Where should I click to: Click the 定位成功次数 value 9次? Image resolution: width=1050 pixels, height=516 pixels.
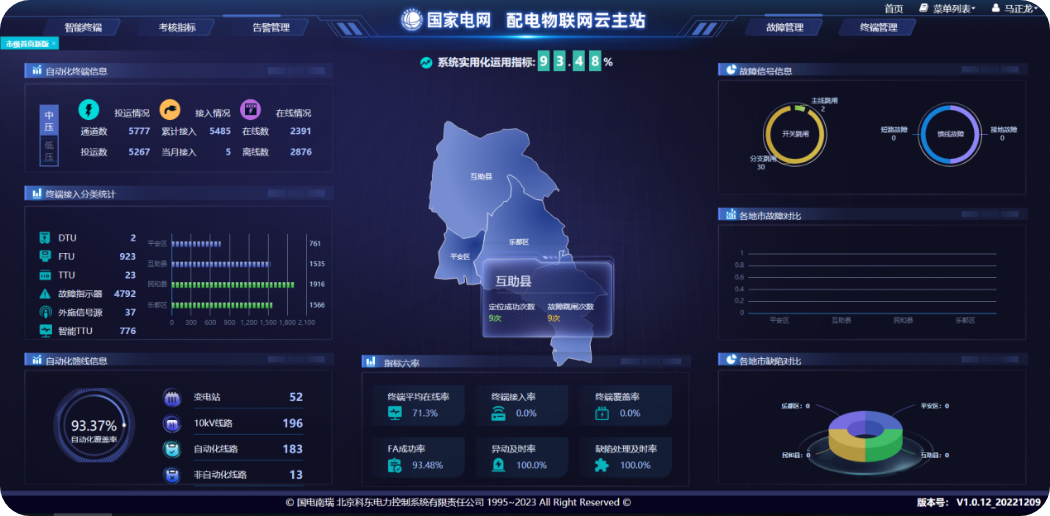tap(495, 318)
